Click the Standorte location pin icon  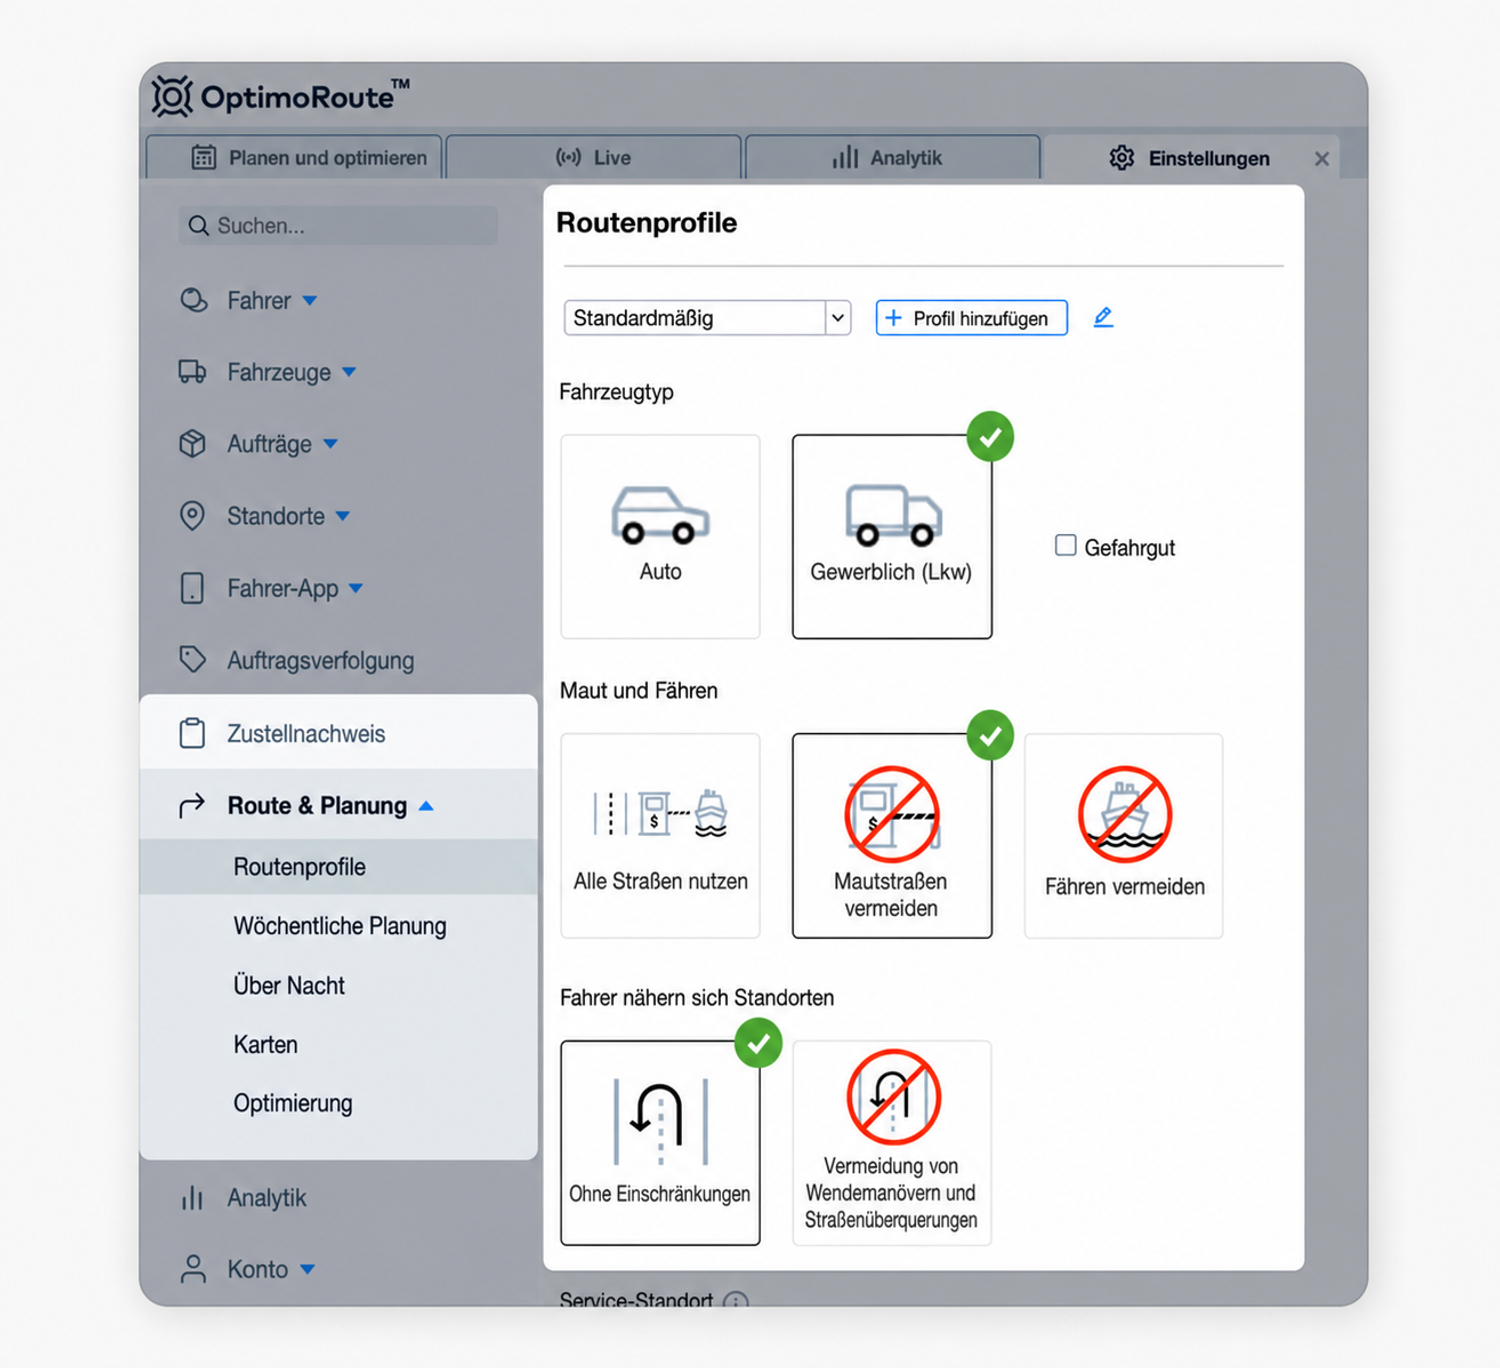[x=192, y=516]
